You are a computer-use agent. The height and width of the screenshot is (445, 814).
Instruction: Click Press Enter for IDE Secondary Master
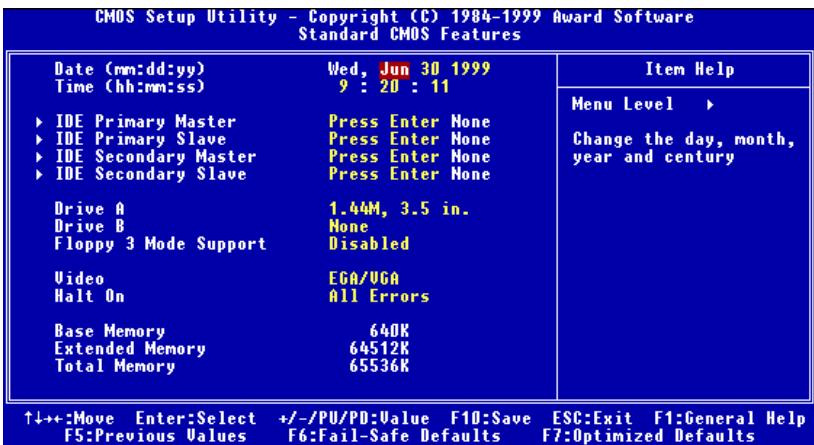point(384,157)
